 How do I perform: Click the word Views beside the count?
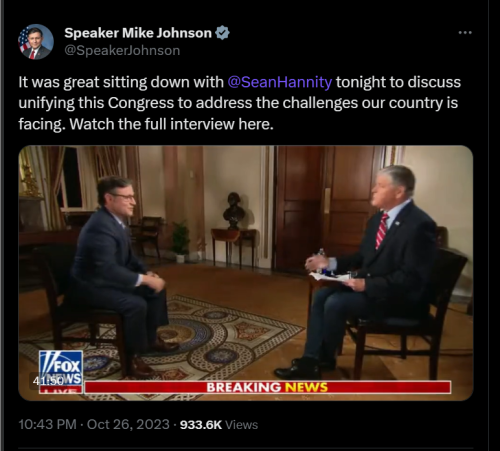pyautogui.click(x=242, y=425)
